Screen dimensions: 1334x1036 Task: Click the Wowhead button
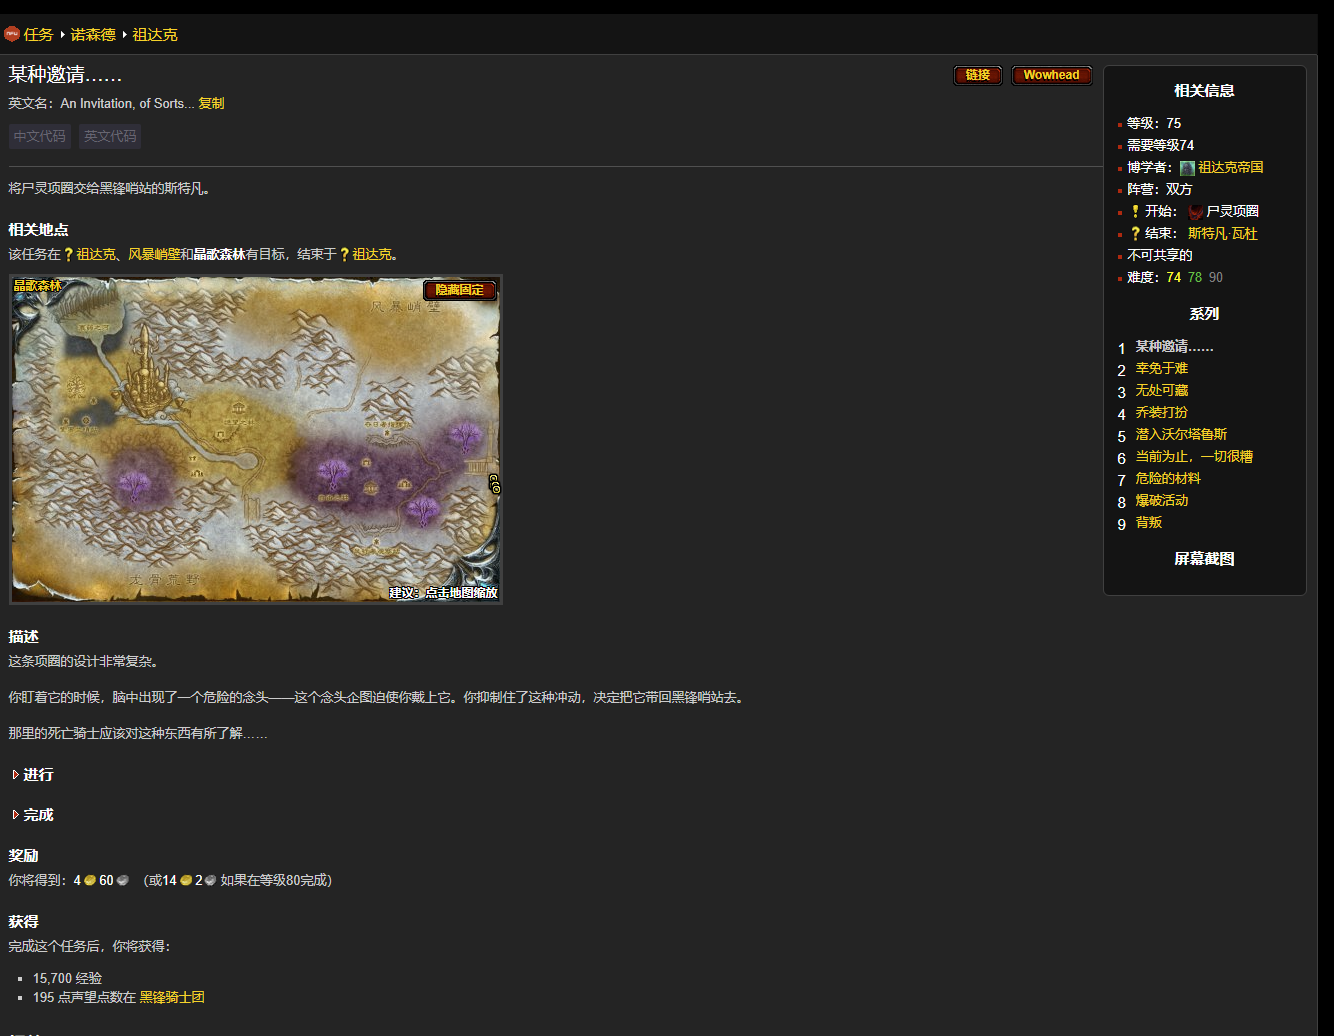(1051, 75)
